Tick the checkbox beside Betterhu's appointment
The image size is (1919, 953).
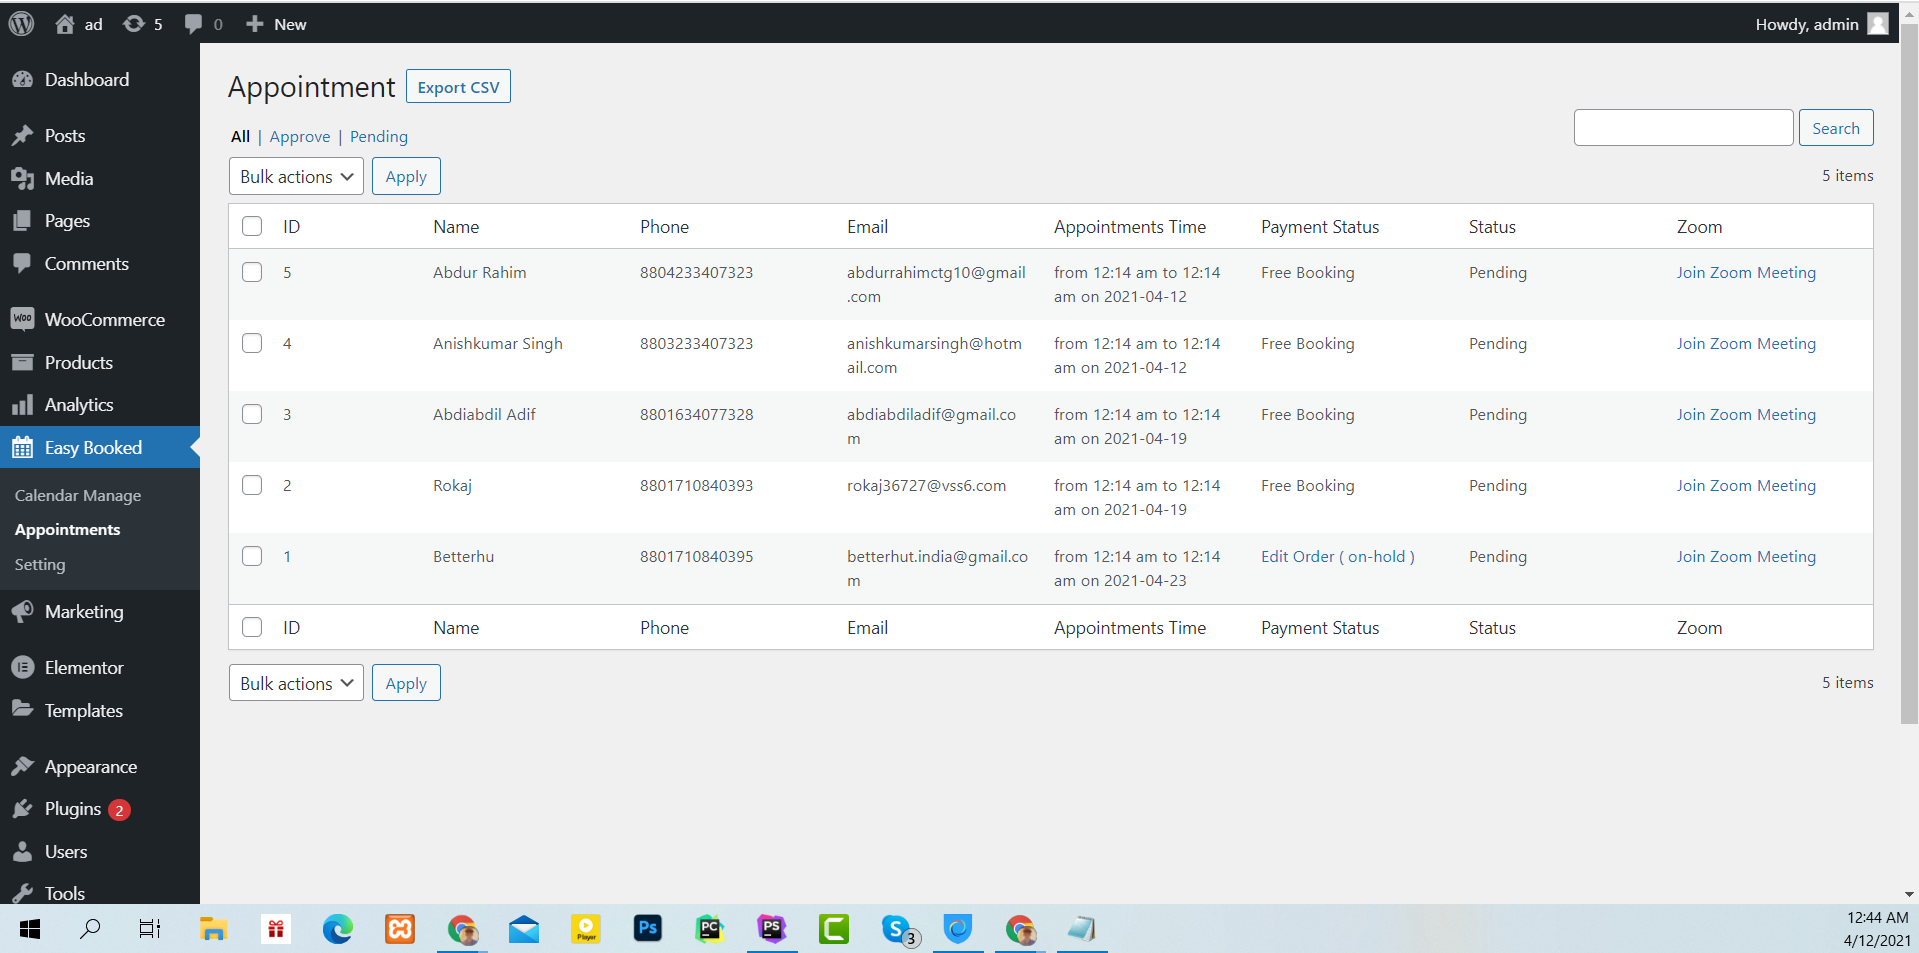(251, 556)
